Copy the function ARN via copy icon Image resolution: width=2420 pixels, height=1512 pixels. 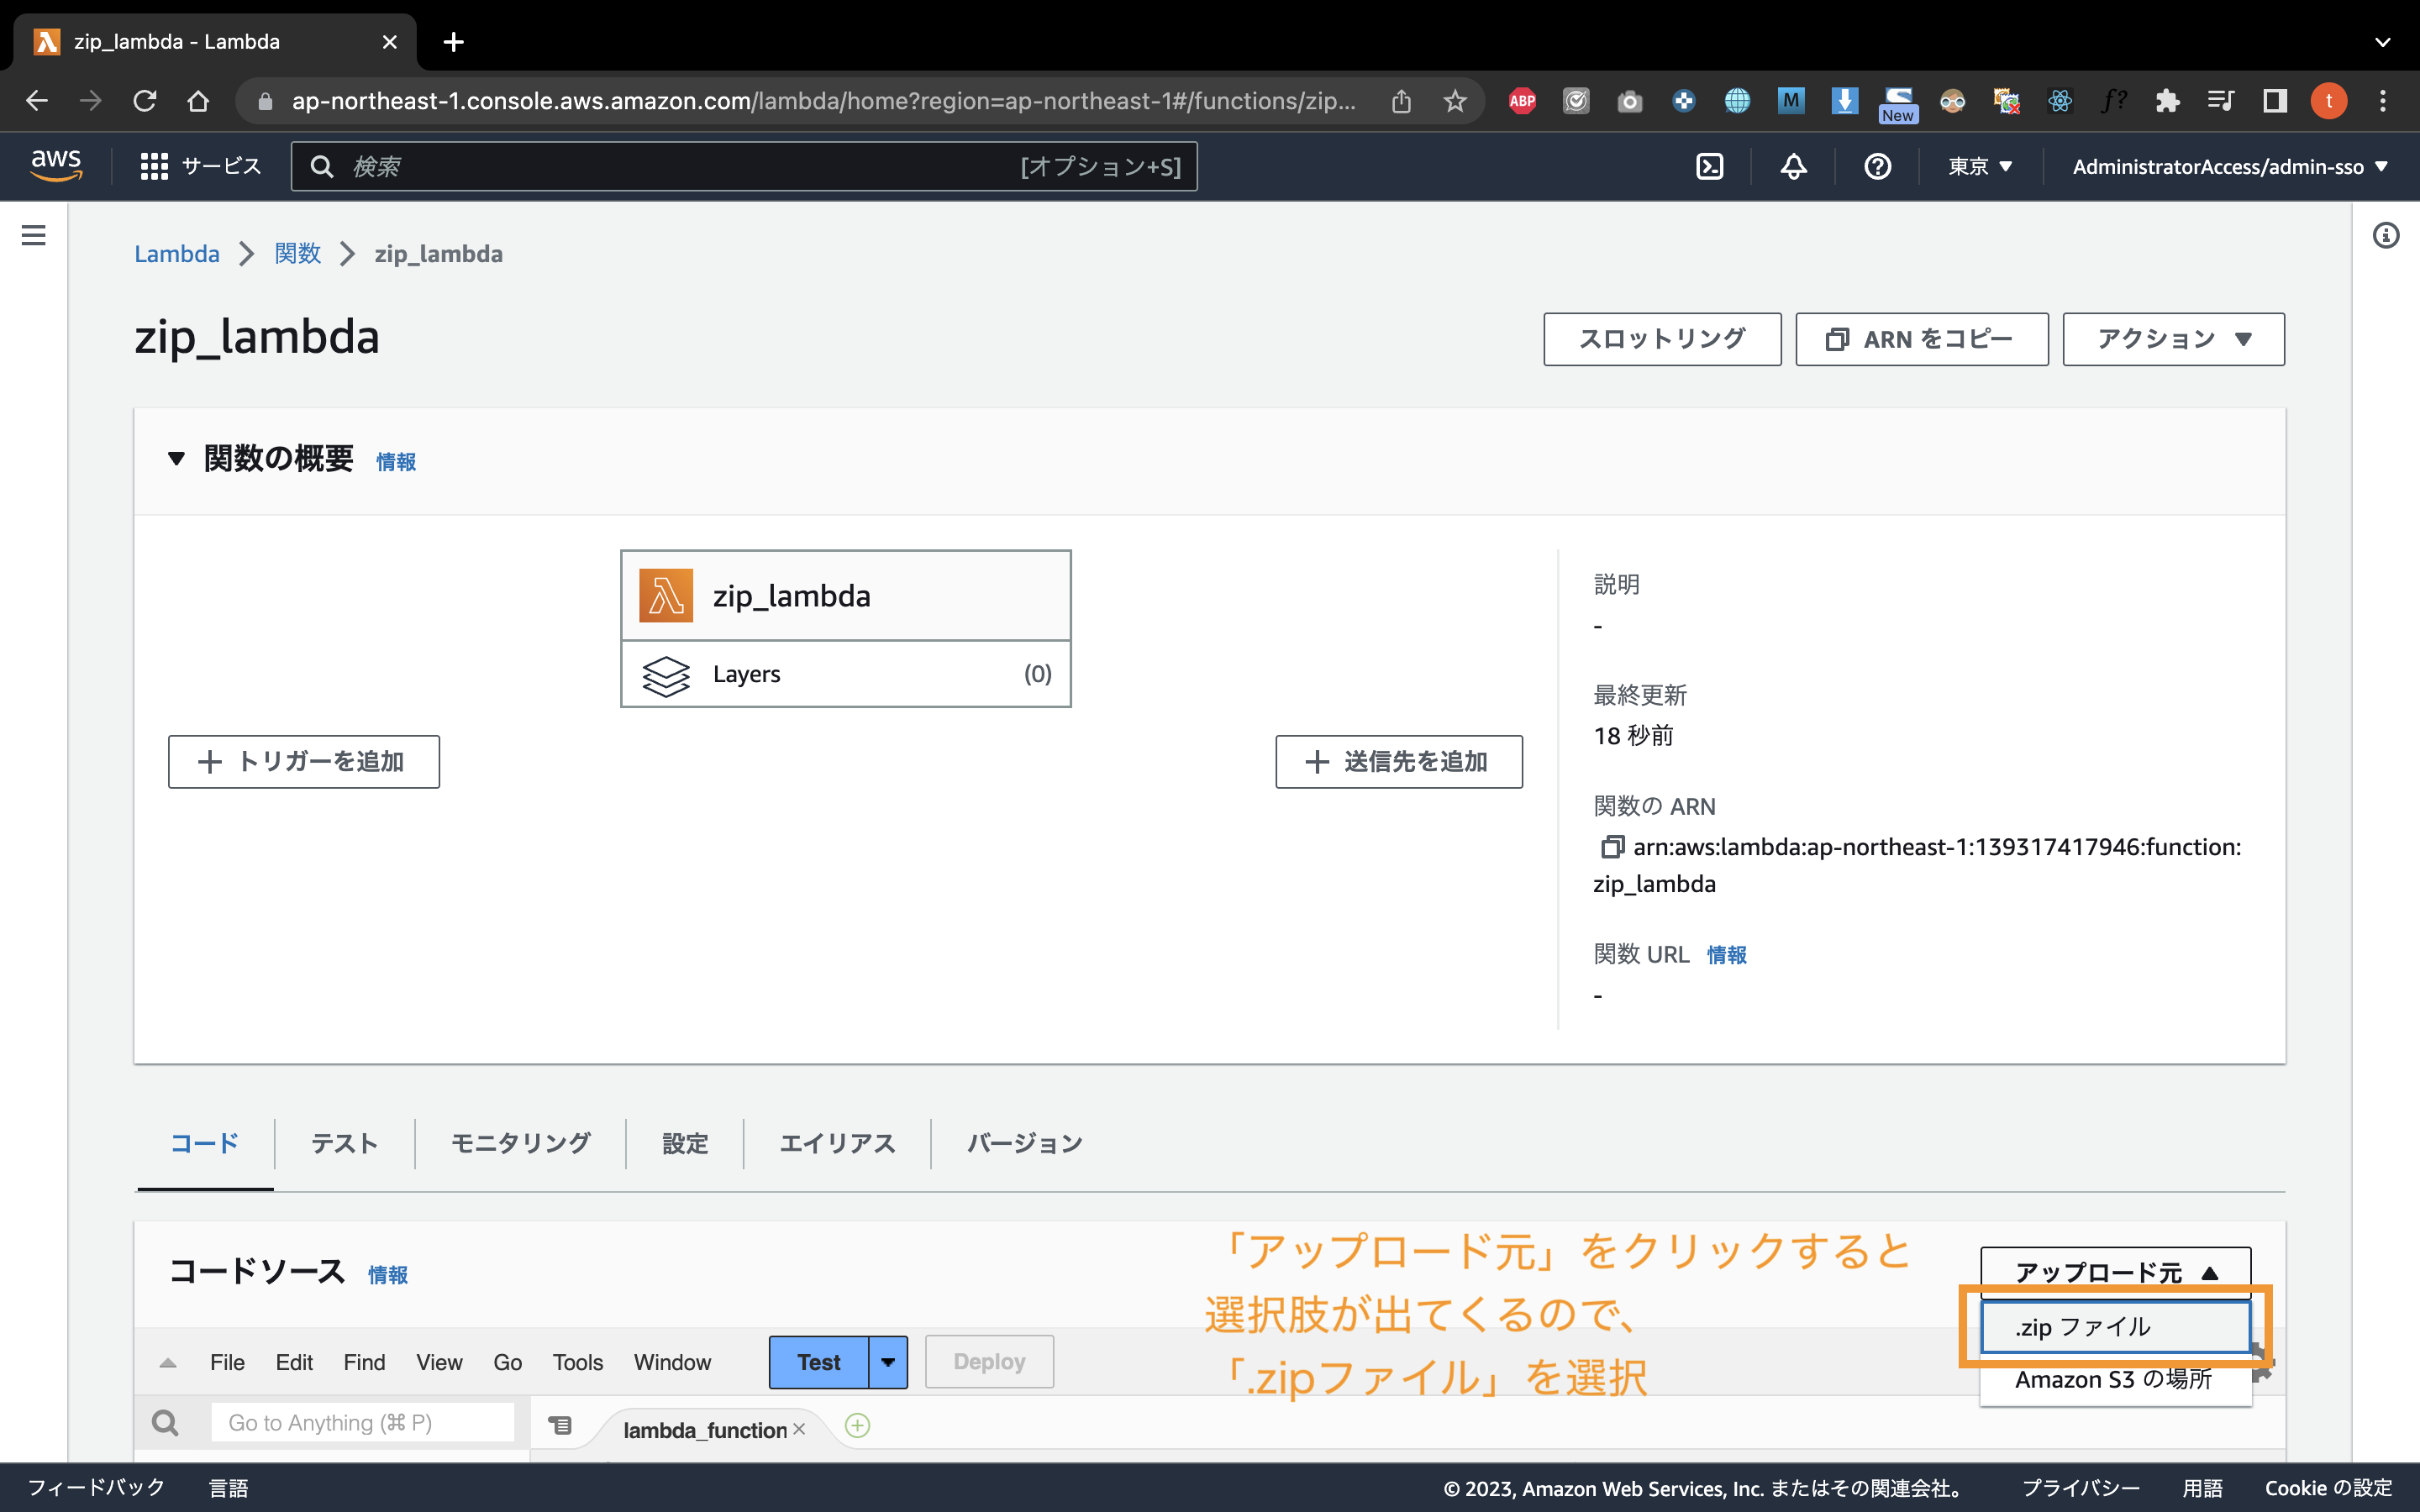pos(1612,847)
